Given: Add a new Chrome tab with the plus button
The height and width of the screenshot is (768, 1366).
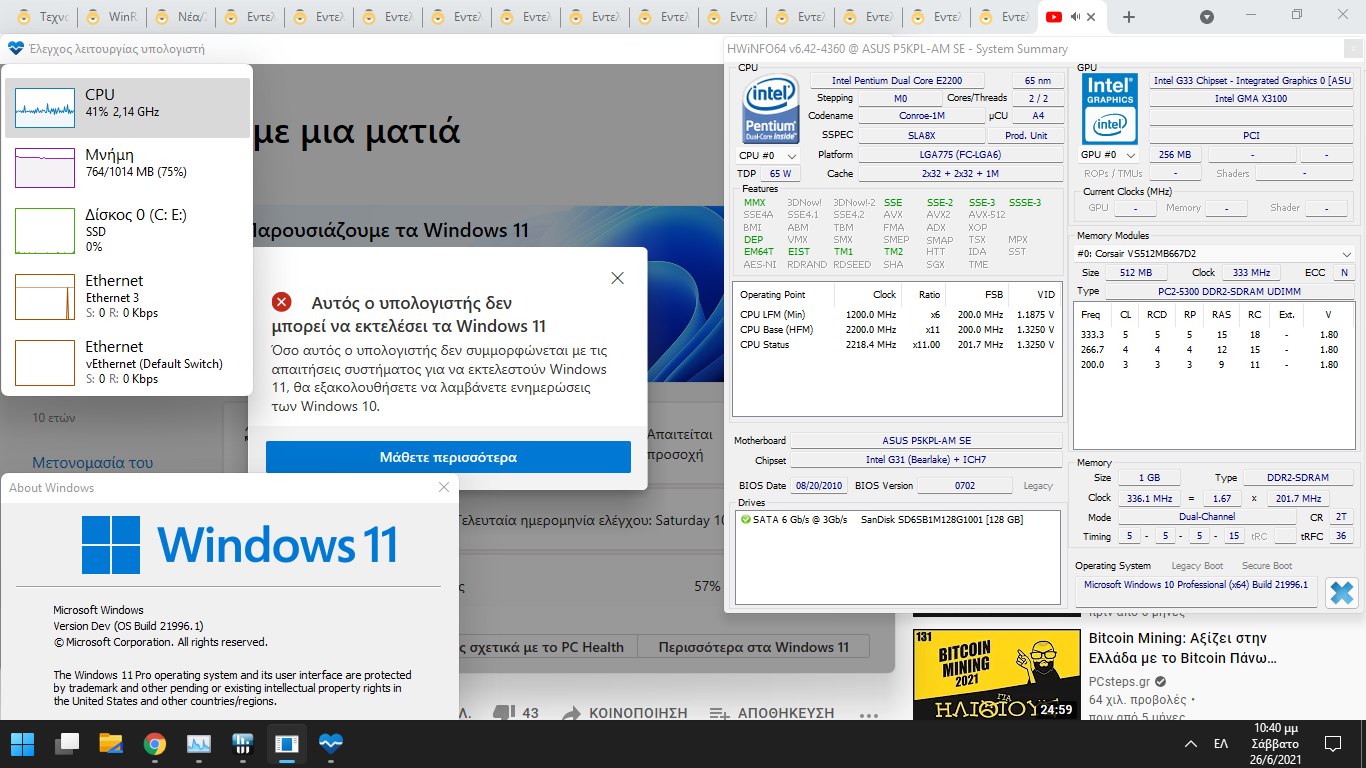Looking at the screenshot, I should [1129, 17].
